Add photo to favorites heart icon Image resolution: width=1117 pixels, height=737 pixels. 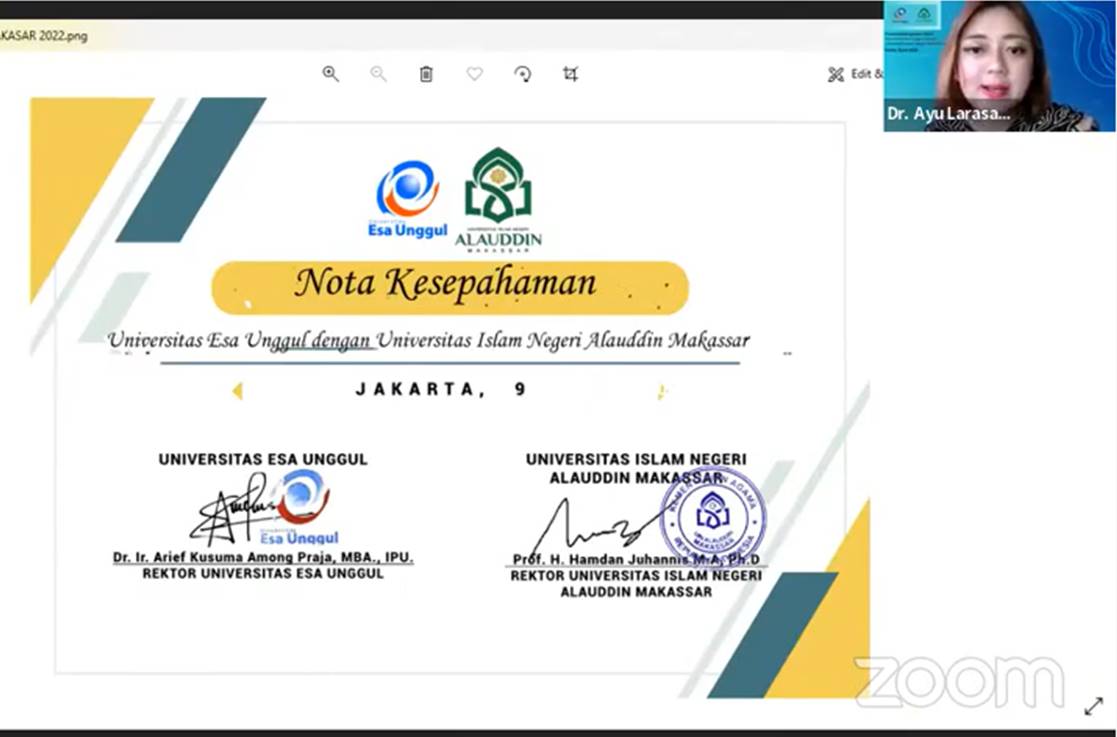tap(474, 73)
